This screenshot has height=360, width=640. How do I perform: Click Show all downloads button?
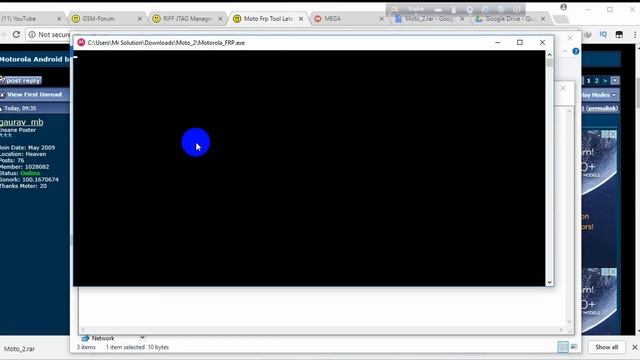click(607, 347)
